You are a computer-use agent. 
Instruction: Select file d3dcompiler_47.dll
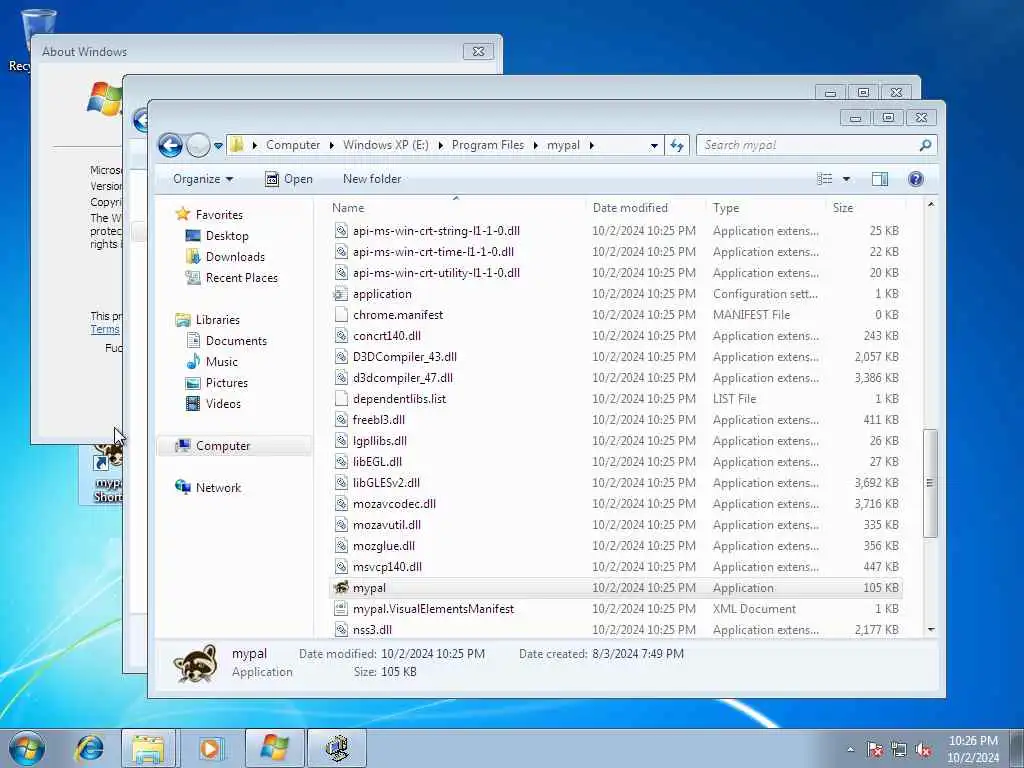pyautogui.click(x=402, y=378)
